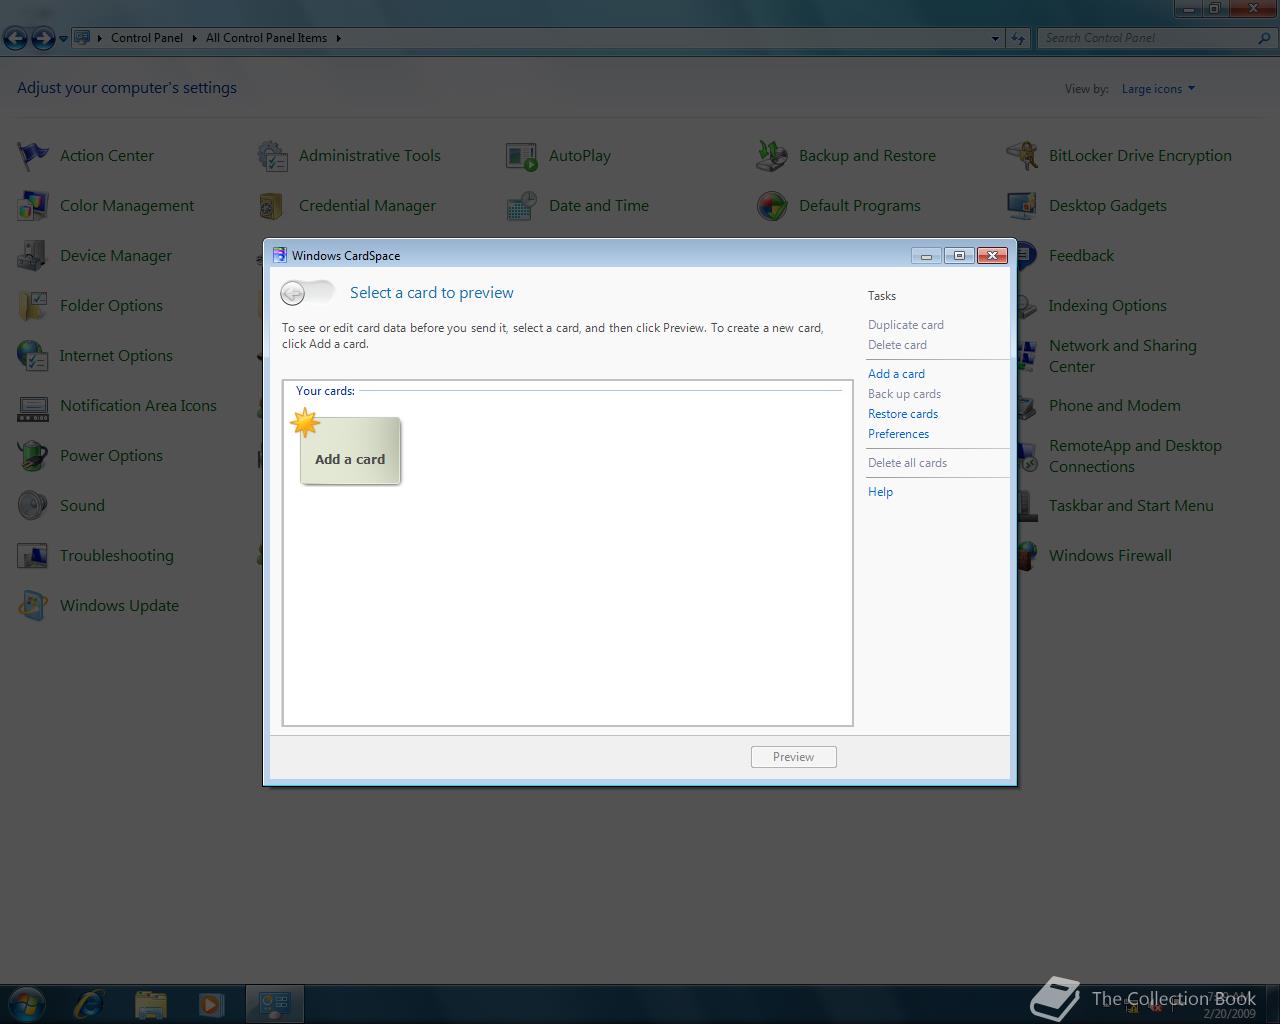Open Windows Firewall item
The image size is (1280, 1024).
(x=1110, y=555)
